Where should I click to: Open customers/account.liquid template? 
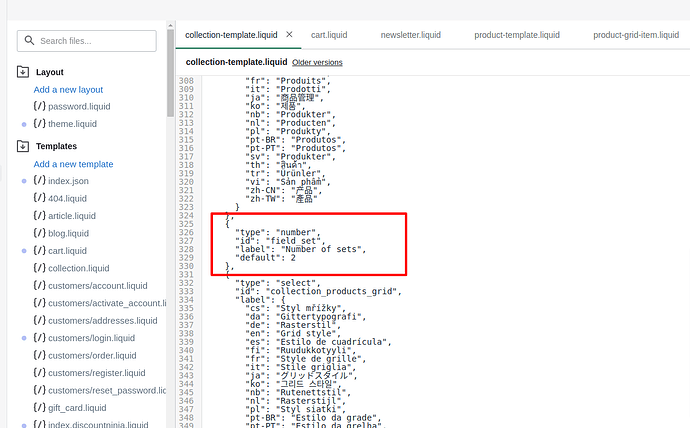point(98,286)
